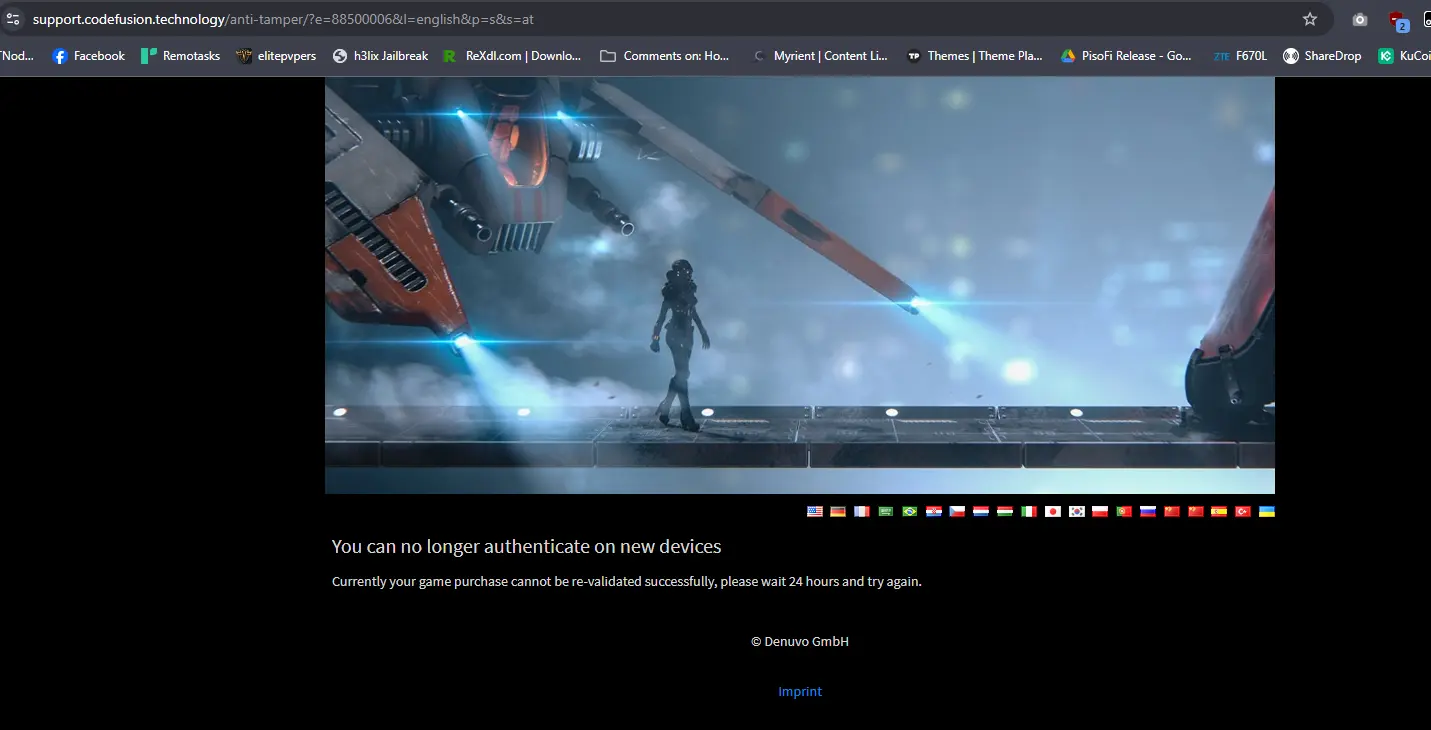1431x730 pixels.
Task: Open the h3lix Jailbreak bookmark
Action: click(x=380, y=56)
